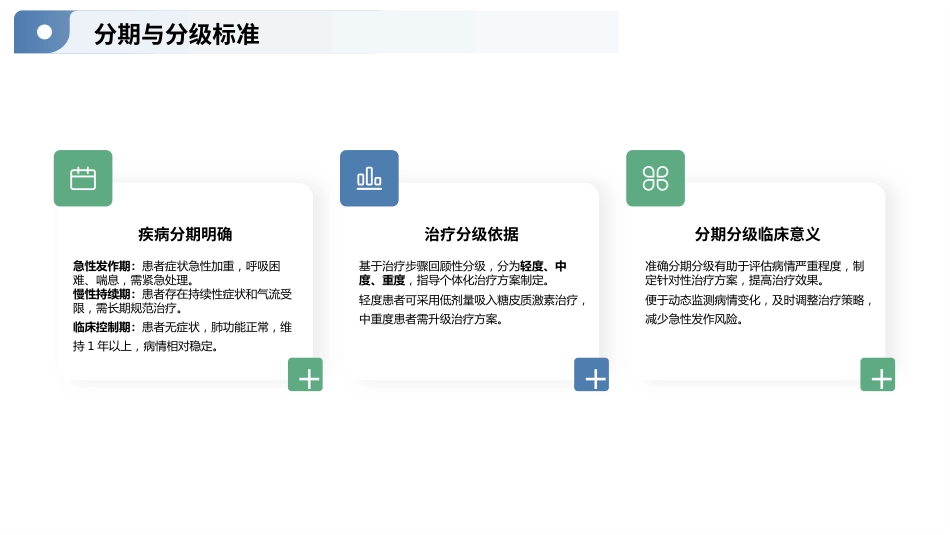Click the white circle icon in title banner
The image size is (950, 535).
(x=44, y=32)
